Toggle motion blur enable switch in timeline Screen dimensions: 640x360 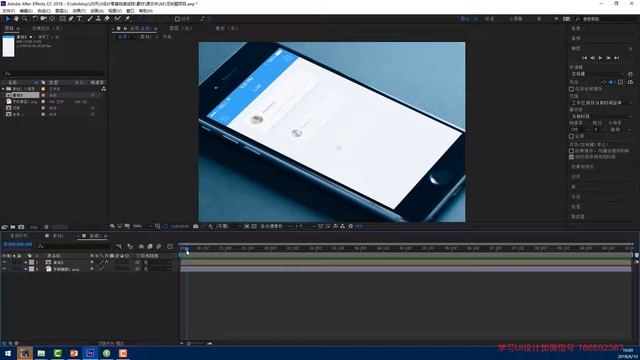pyautogui.click(x=159, y=246)
